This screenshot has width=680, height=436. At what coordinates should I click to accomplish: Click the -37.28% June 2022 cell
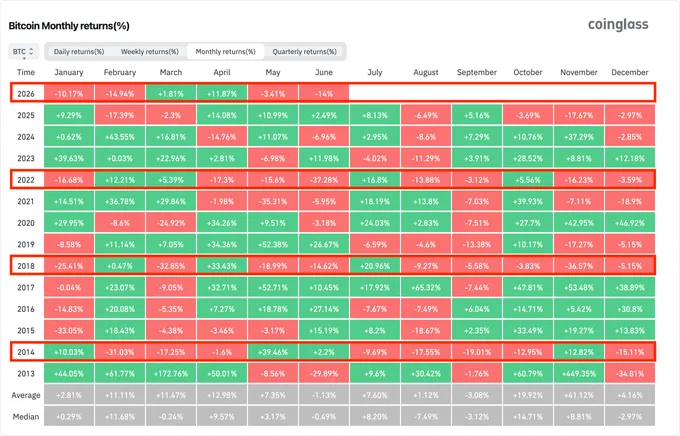pyautogui.click(x=324, y=180)
